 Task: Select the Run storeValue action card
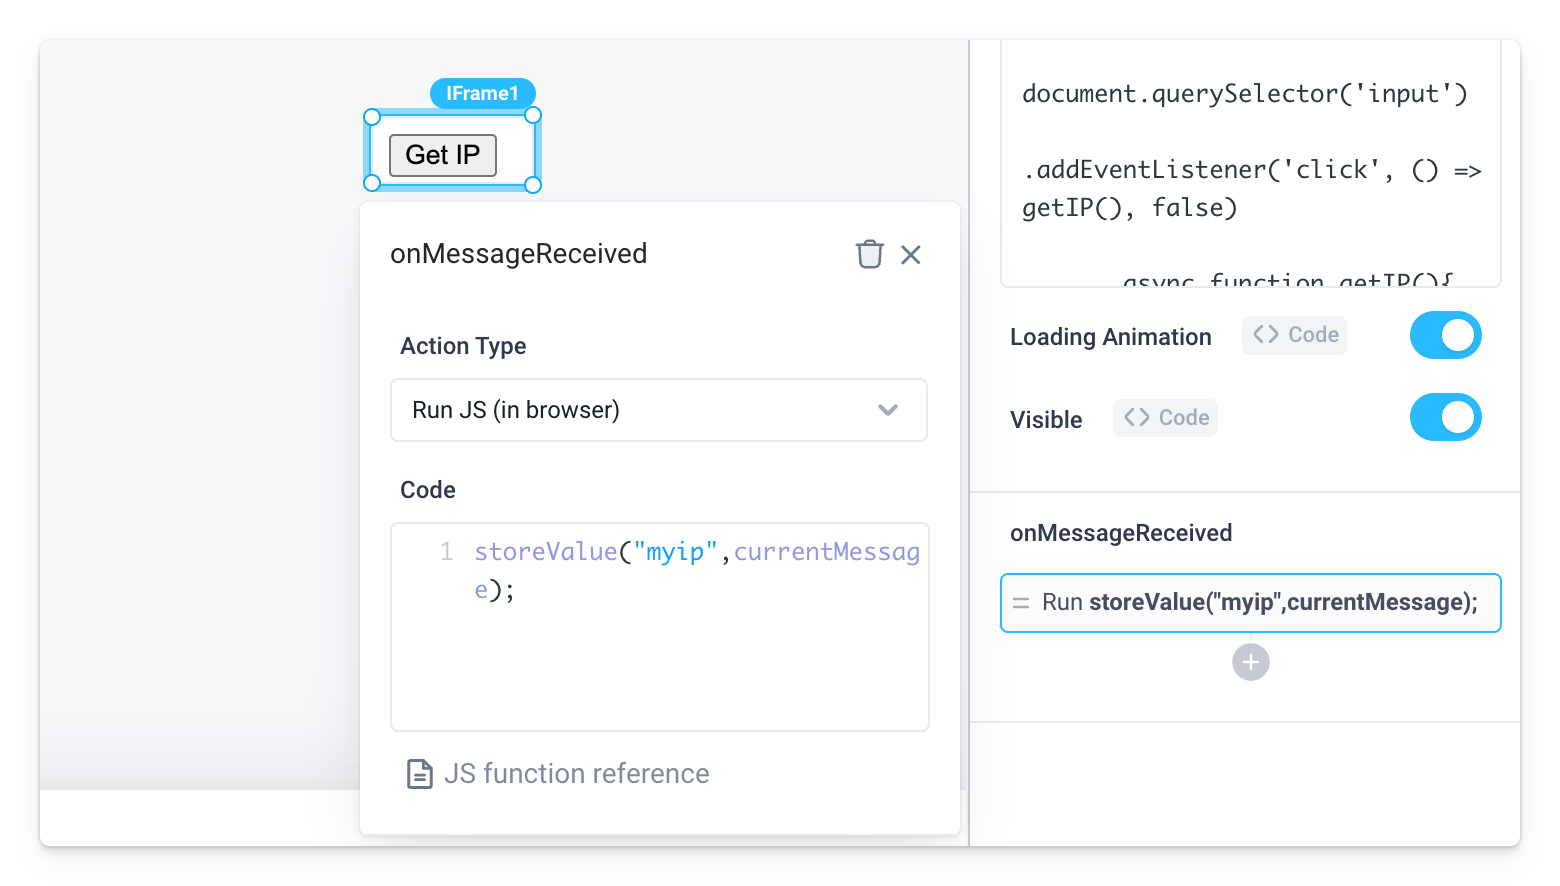coord(1250,602)
